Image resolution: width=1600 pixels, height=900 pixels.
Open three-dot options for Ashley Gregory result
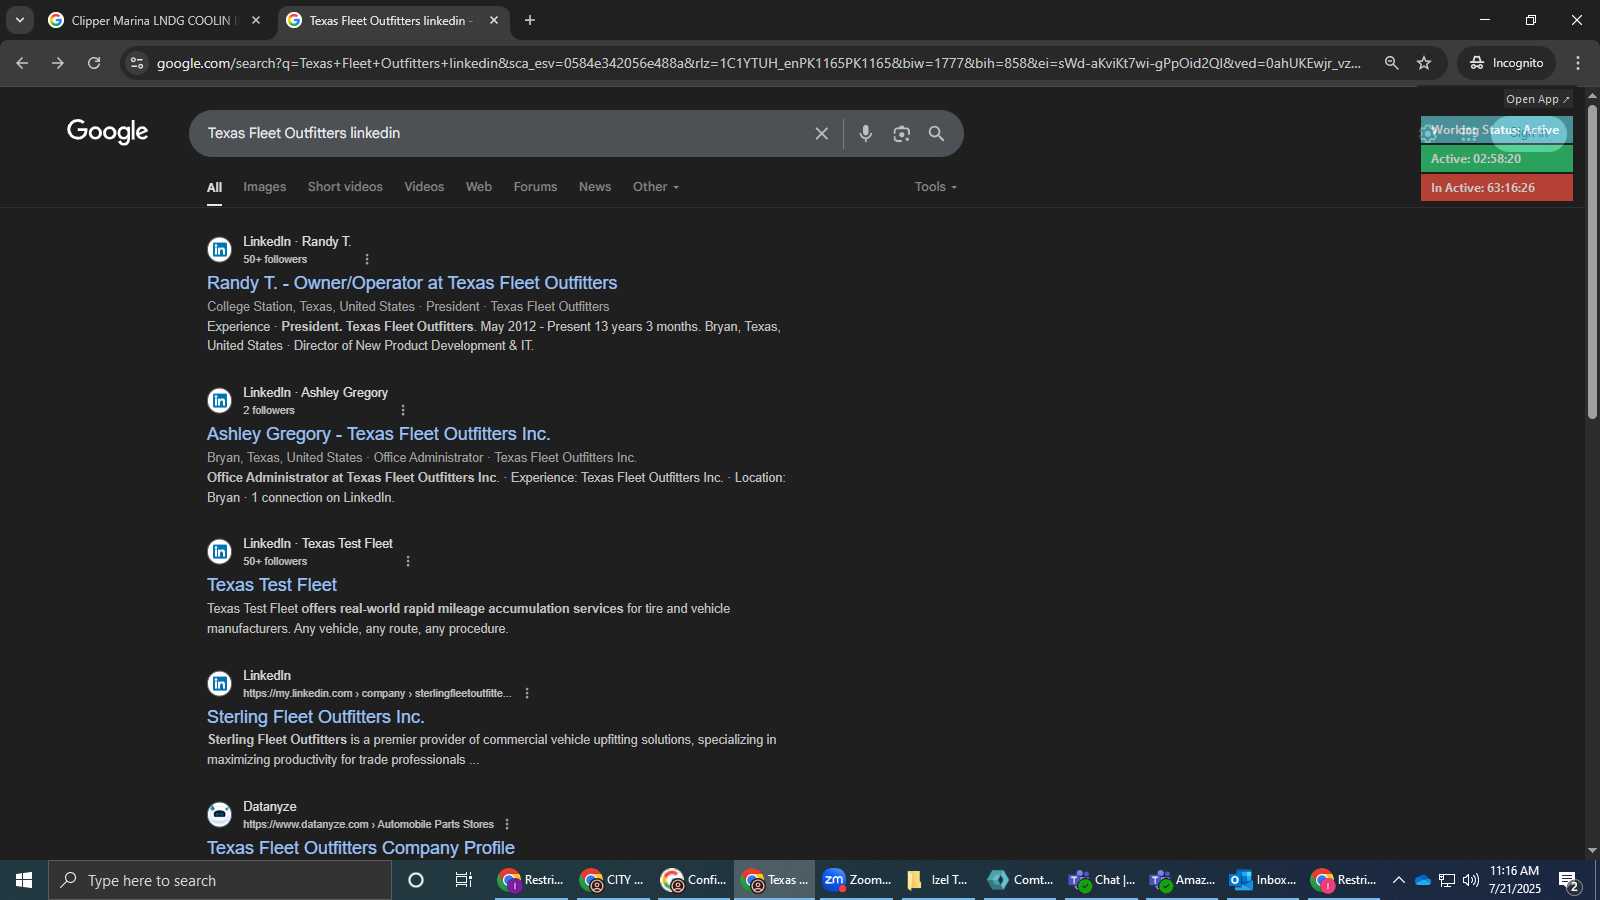(403, 410)
